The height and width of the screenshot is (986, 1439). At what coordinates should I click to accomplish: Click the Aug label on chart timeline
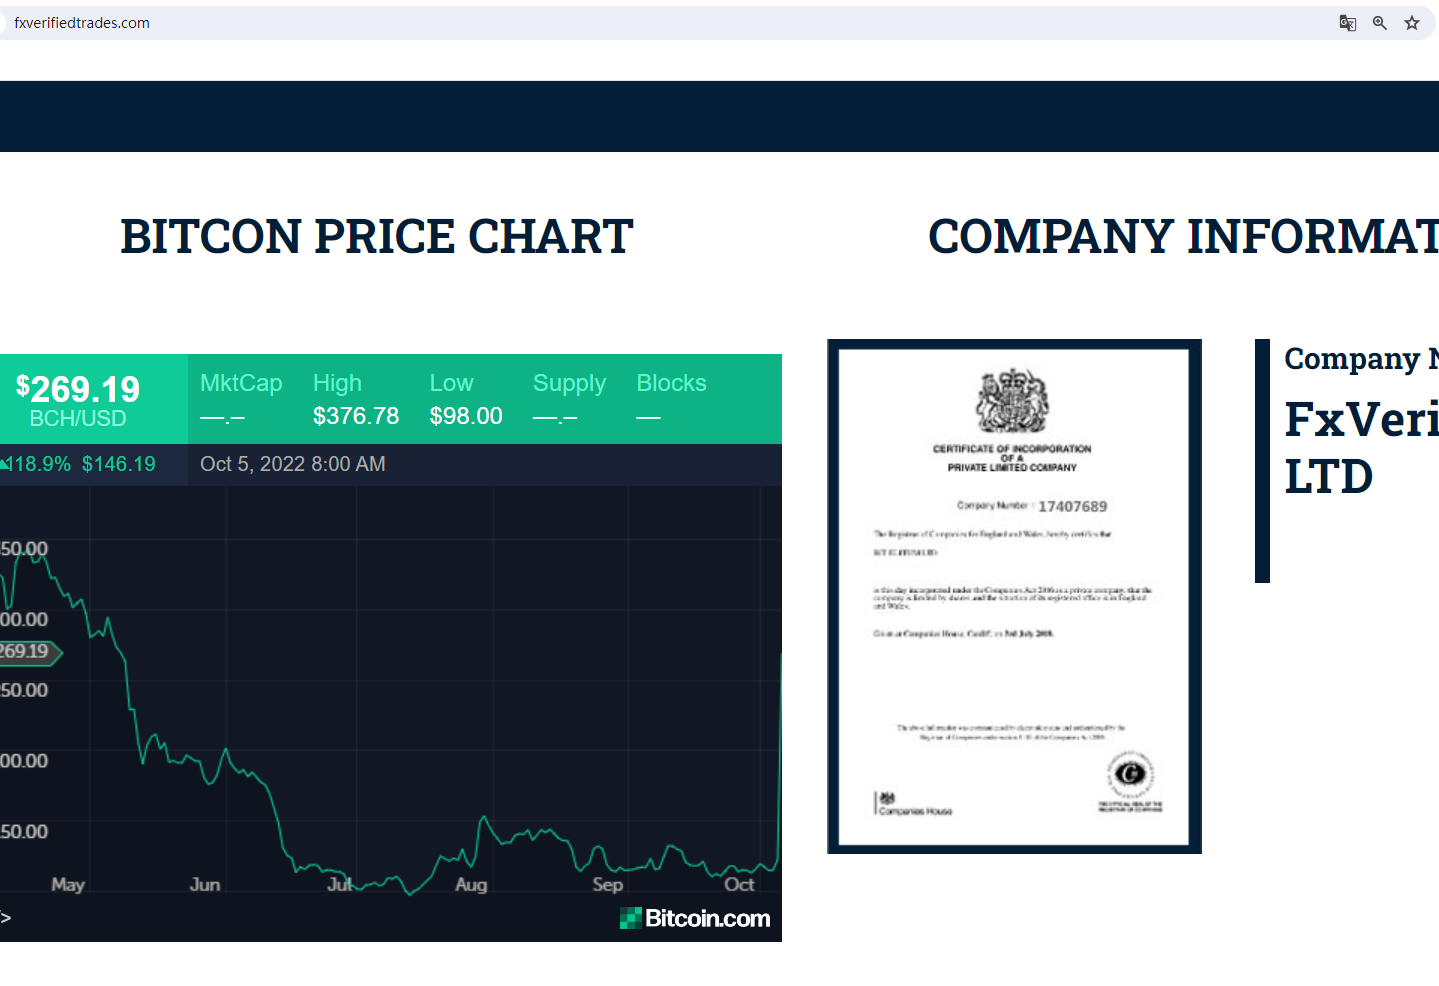pyautogui.click(x=471, y=885)
